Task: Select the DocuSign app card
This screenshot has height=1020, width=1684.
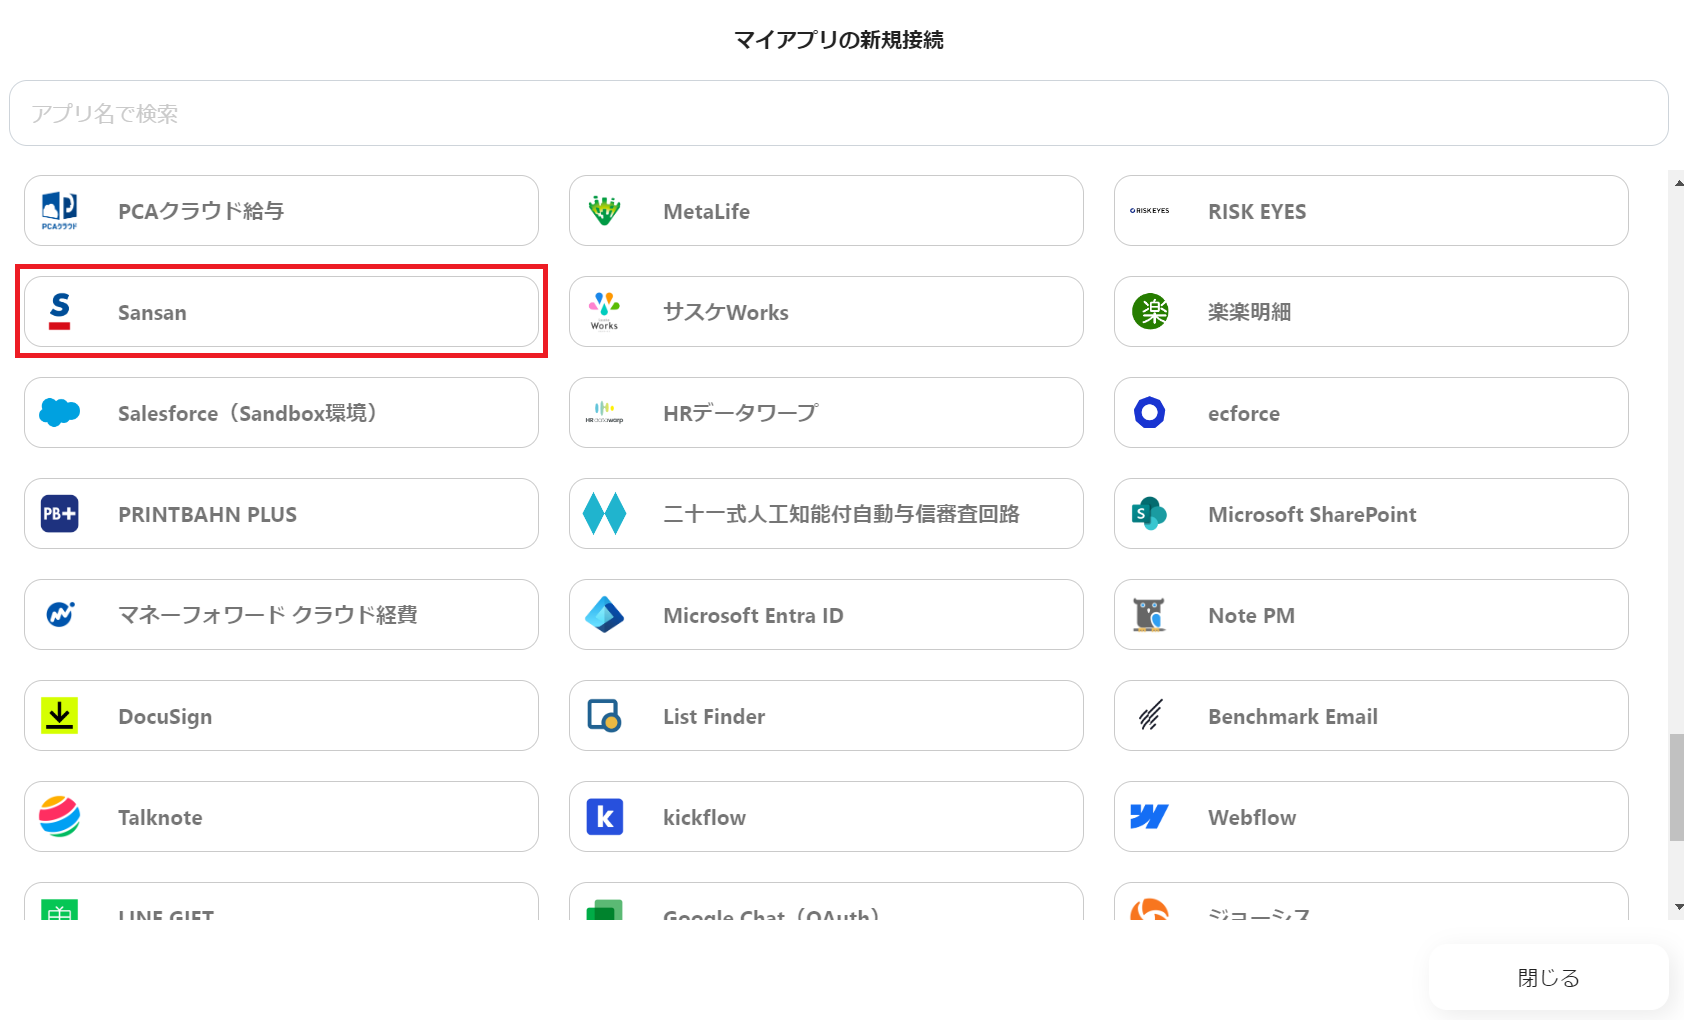Action: point(281,715)
